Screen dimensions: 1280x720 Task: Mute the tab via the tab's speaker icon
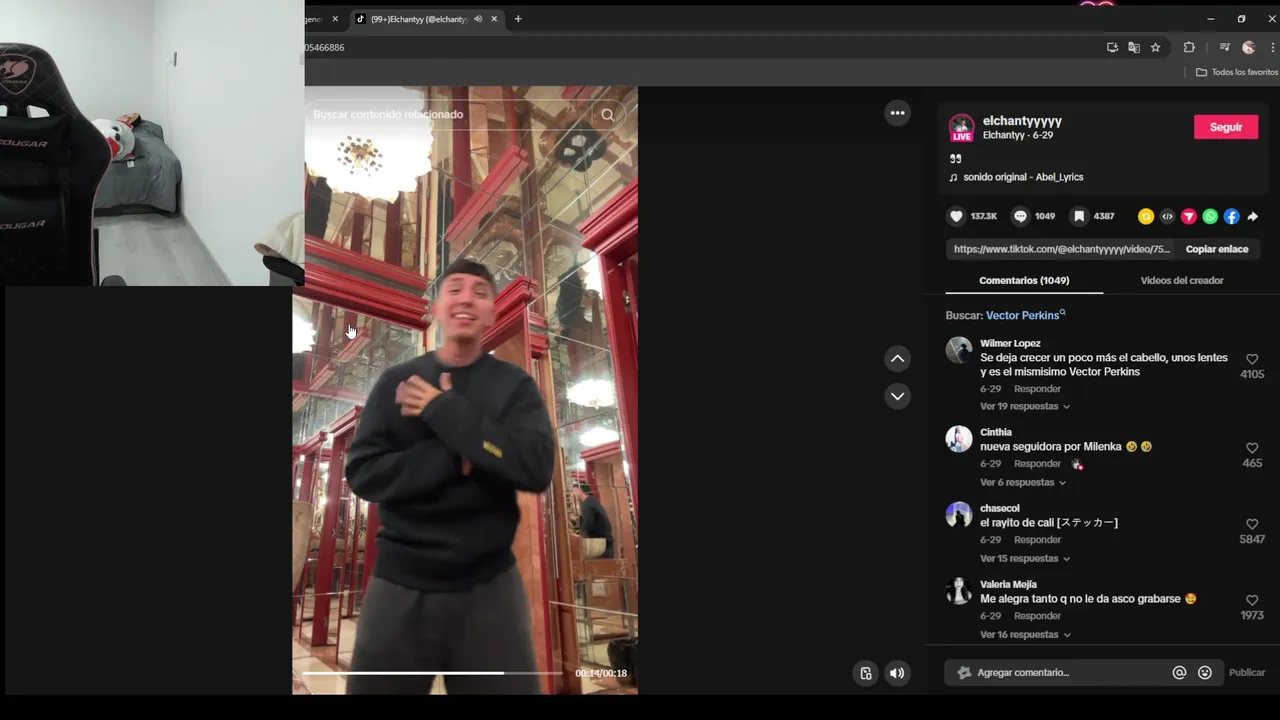[x=478, y=19]
